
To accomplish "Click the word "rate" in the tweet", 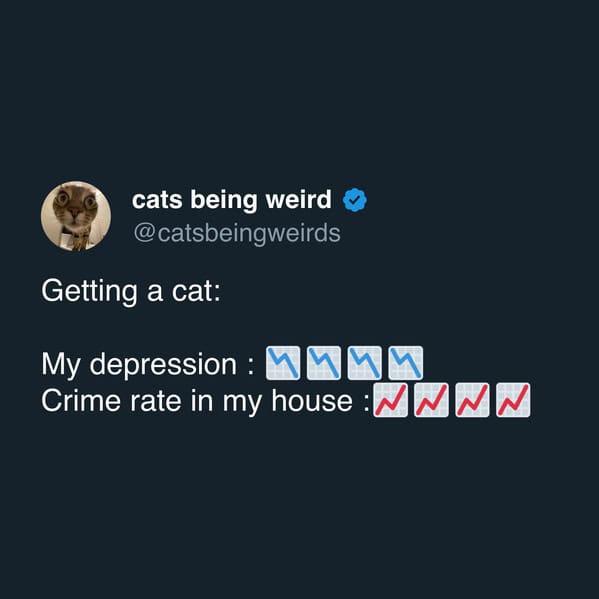I will 155,402.
